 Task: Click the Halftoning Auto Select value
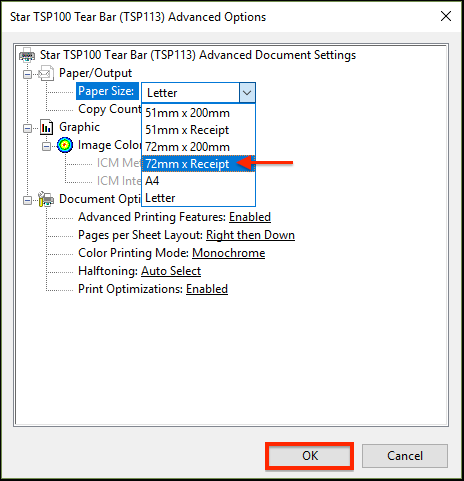point(171,271)
